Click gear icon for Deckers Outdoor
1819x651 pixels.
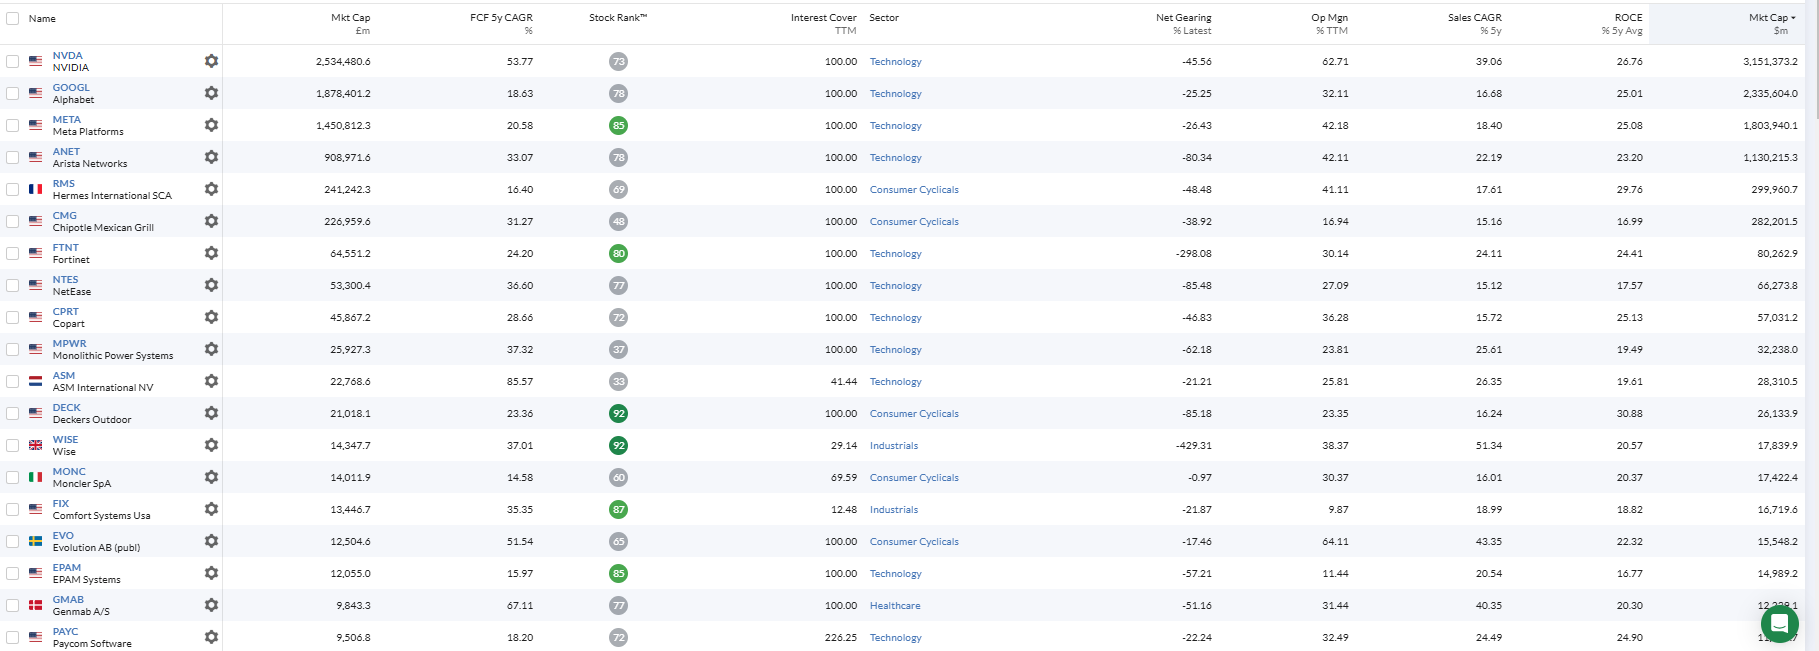coord(211,413)
